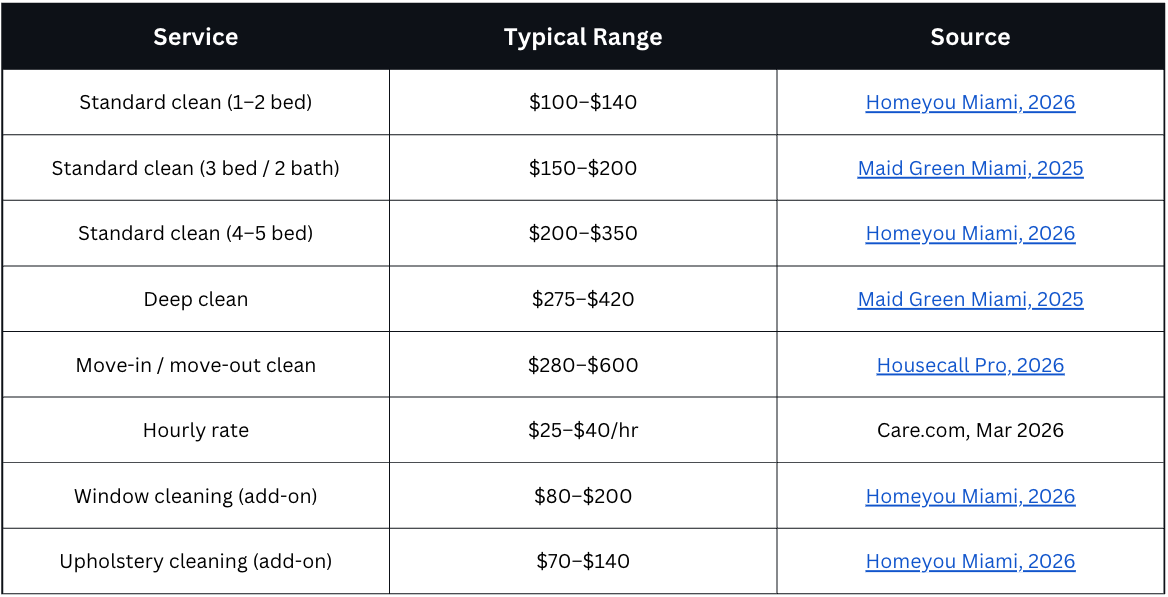Image resolution: width=1168 pixels, height=597 pixels.
Task: Open Maid Green Miami link for 3 bed / 2 bath
Action: [x=970, y=168]
